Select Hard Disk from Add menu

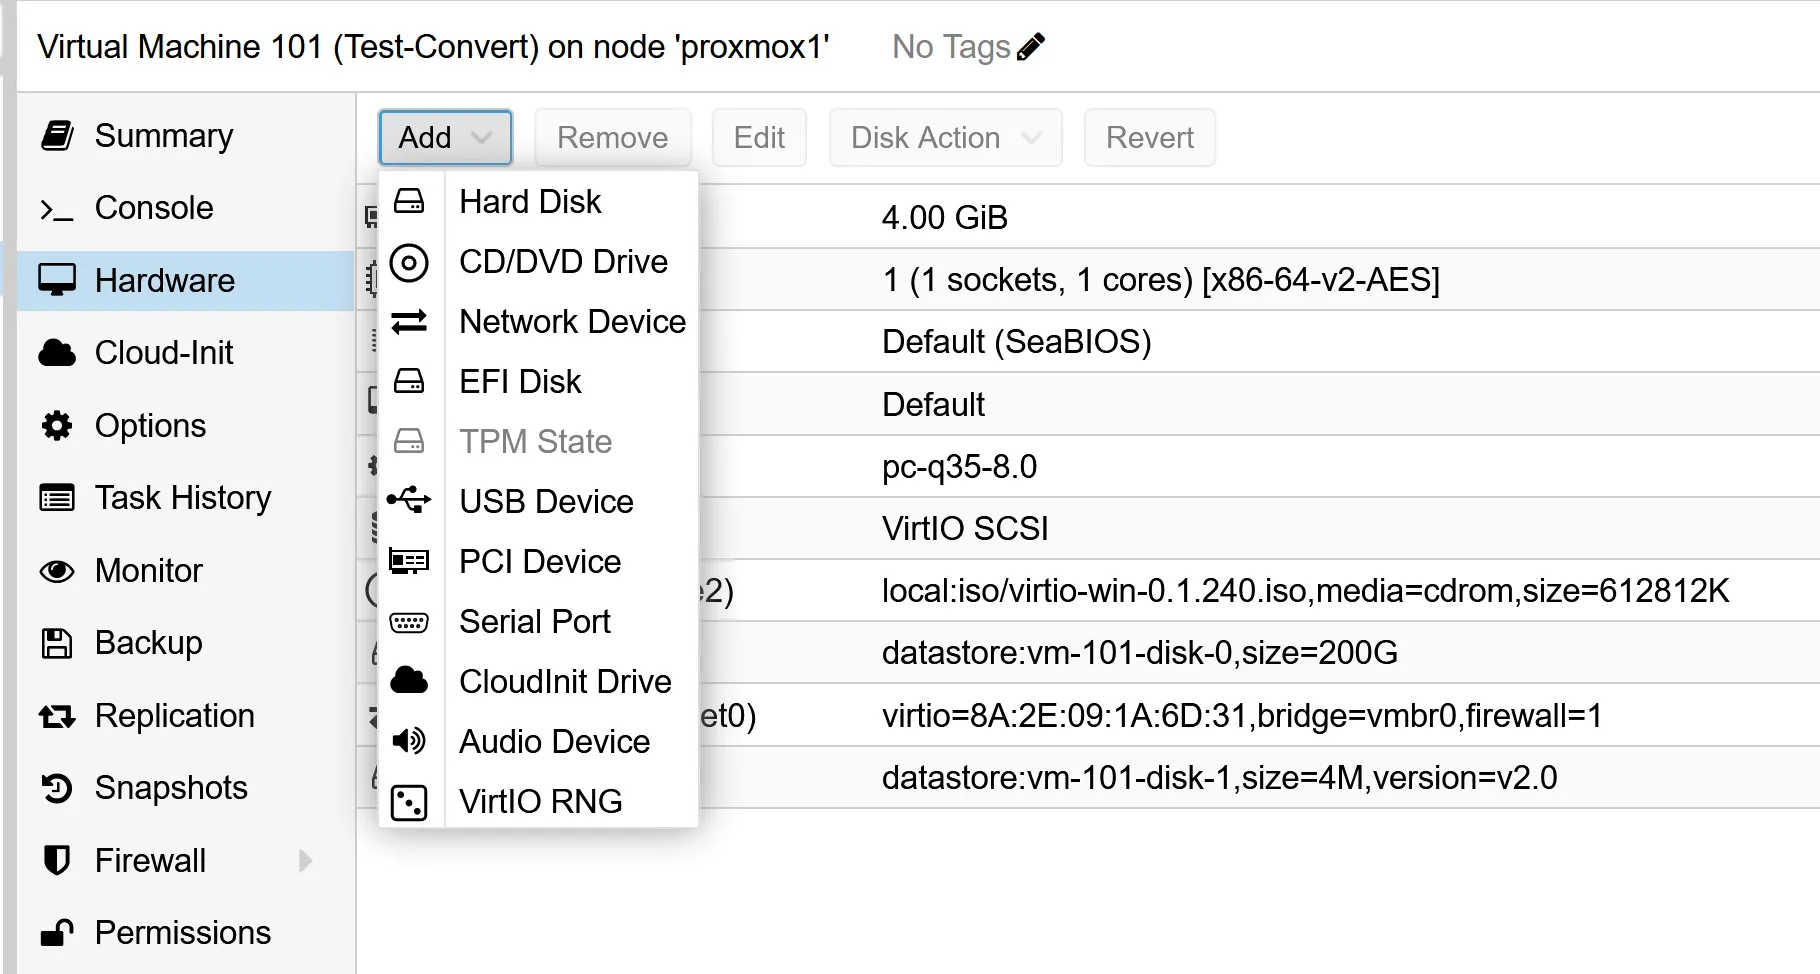click(530, 201)
